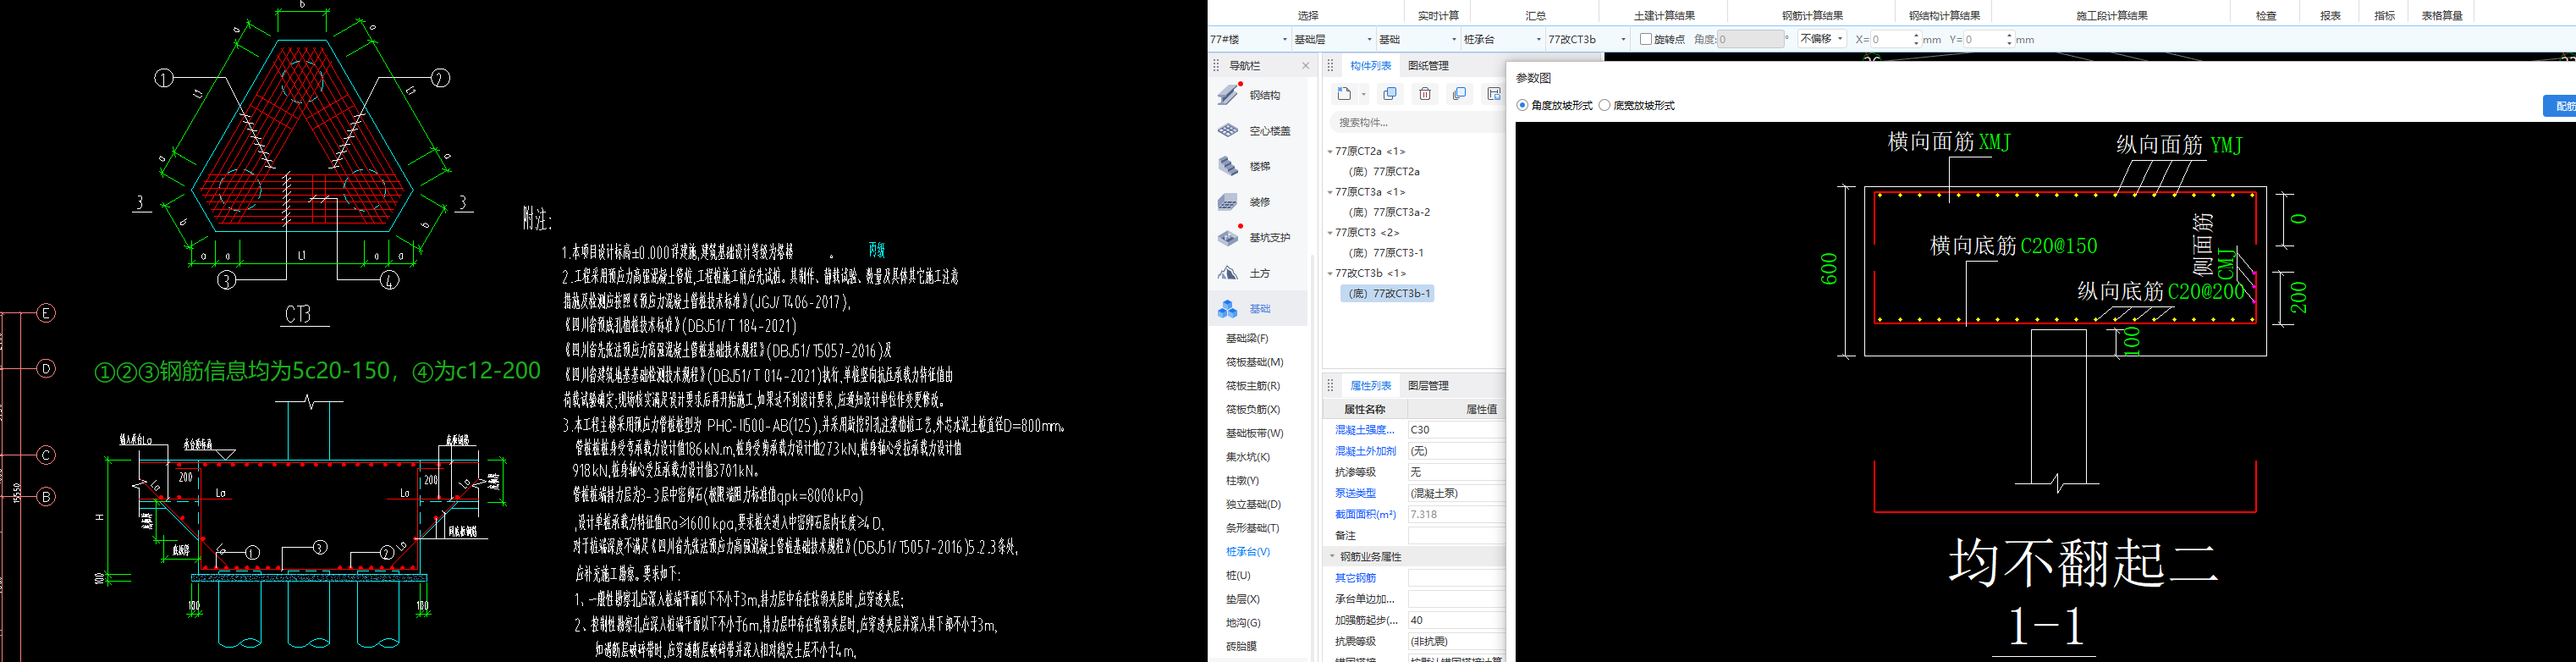This screenshot has width=2576, height=662.
Task: Click the new component icon in 构件列表
Action: [1344, 94]
